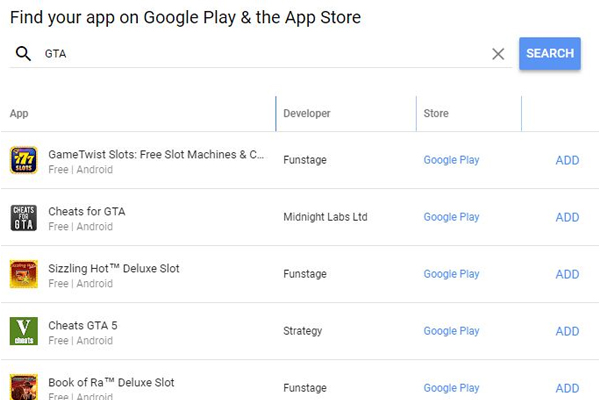Image resolution: width=600 pixels, height=400 pixels.
Task: Click the Store column header
Action: 436,113
